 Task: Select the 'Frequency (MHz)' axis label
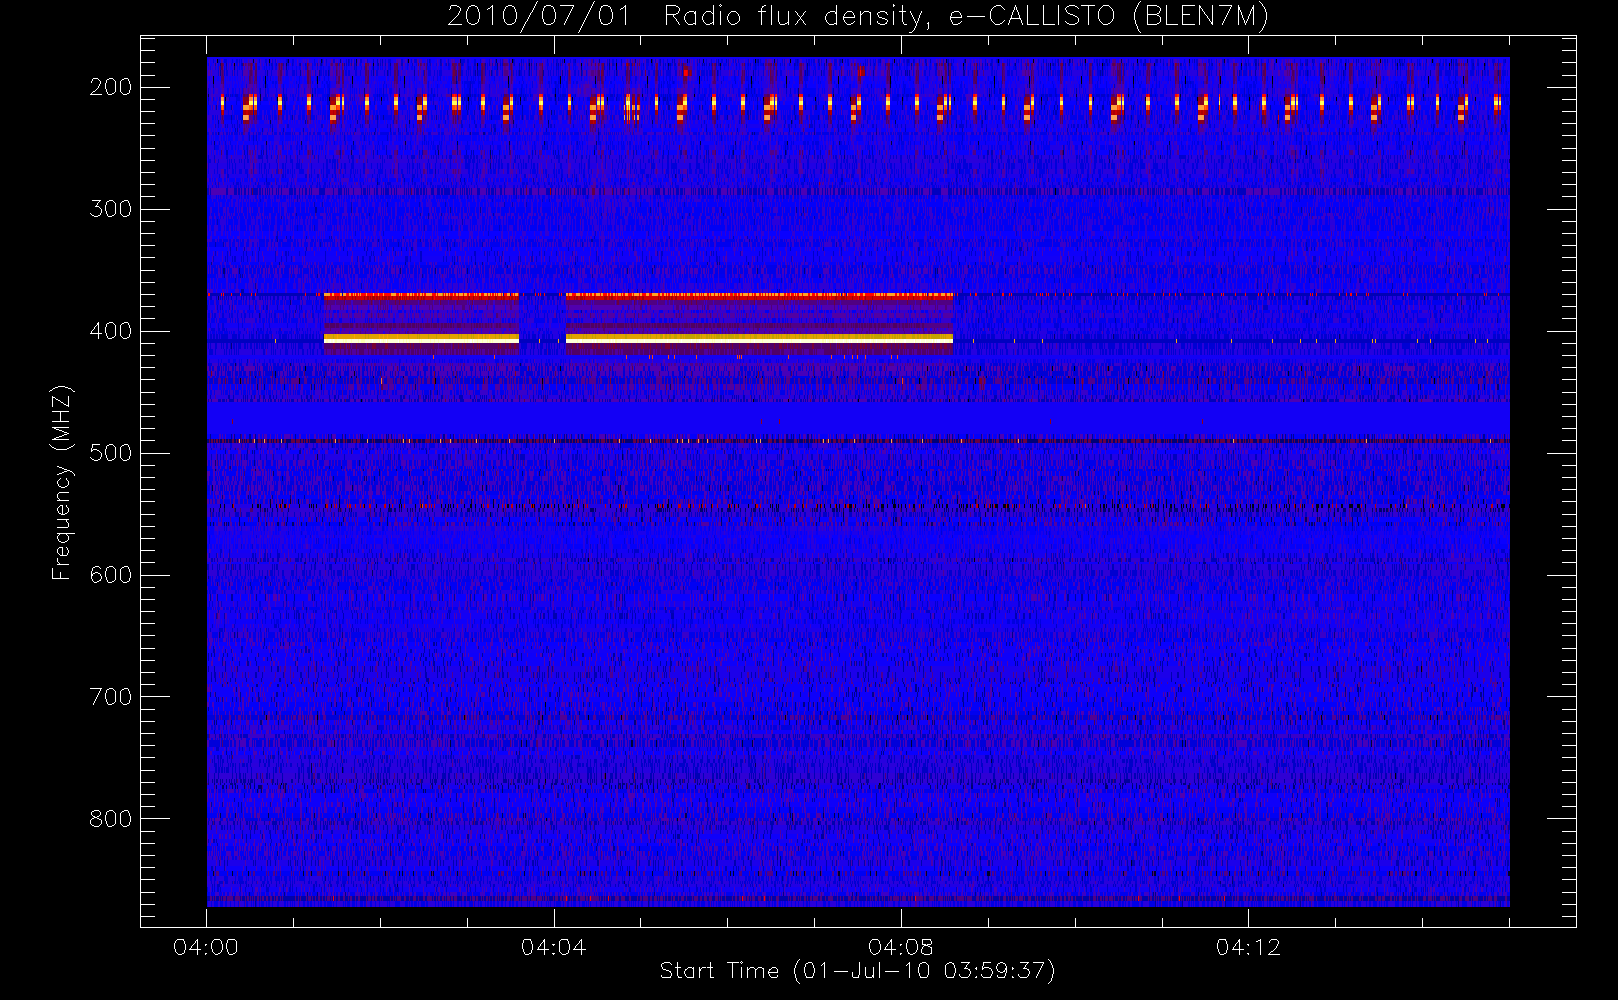(62, 482)
